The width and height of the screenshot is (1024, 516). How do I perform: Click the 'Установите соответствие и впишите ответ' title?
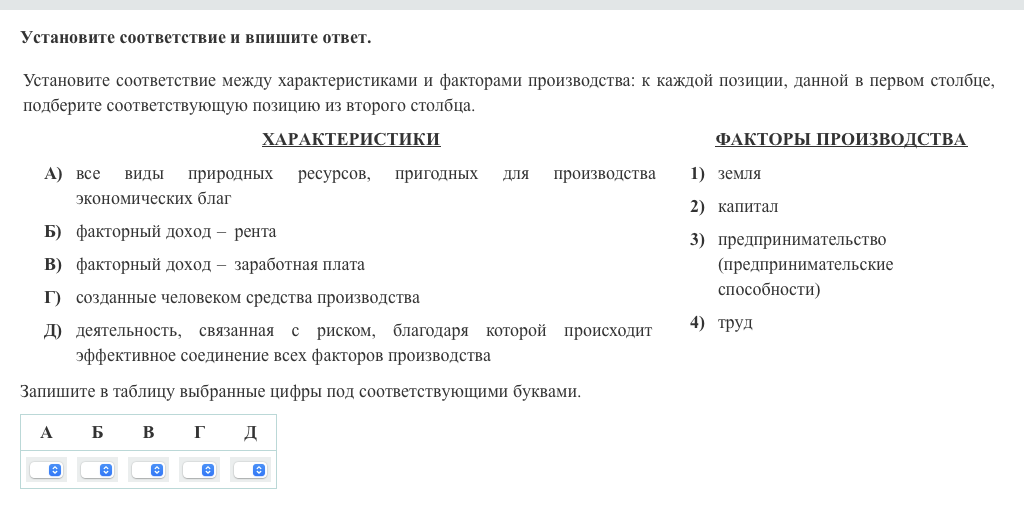click(x=195, y=38)
